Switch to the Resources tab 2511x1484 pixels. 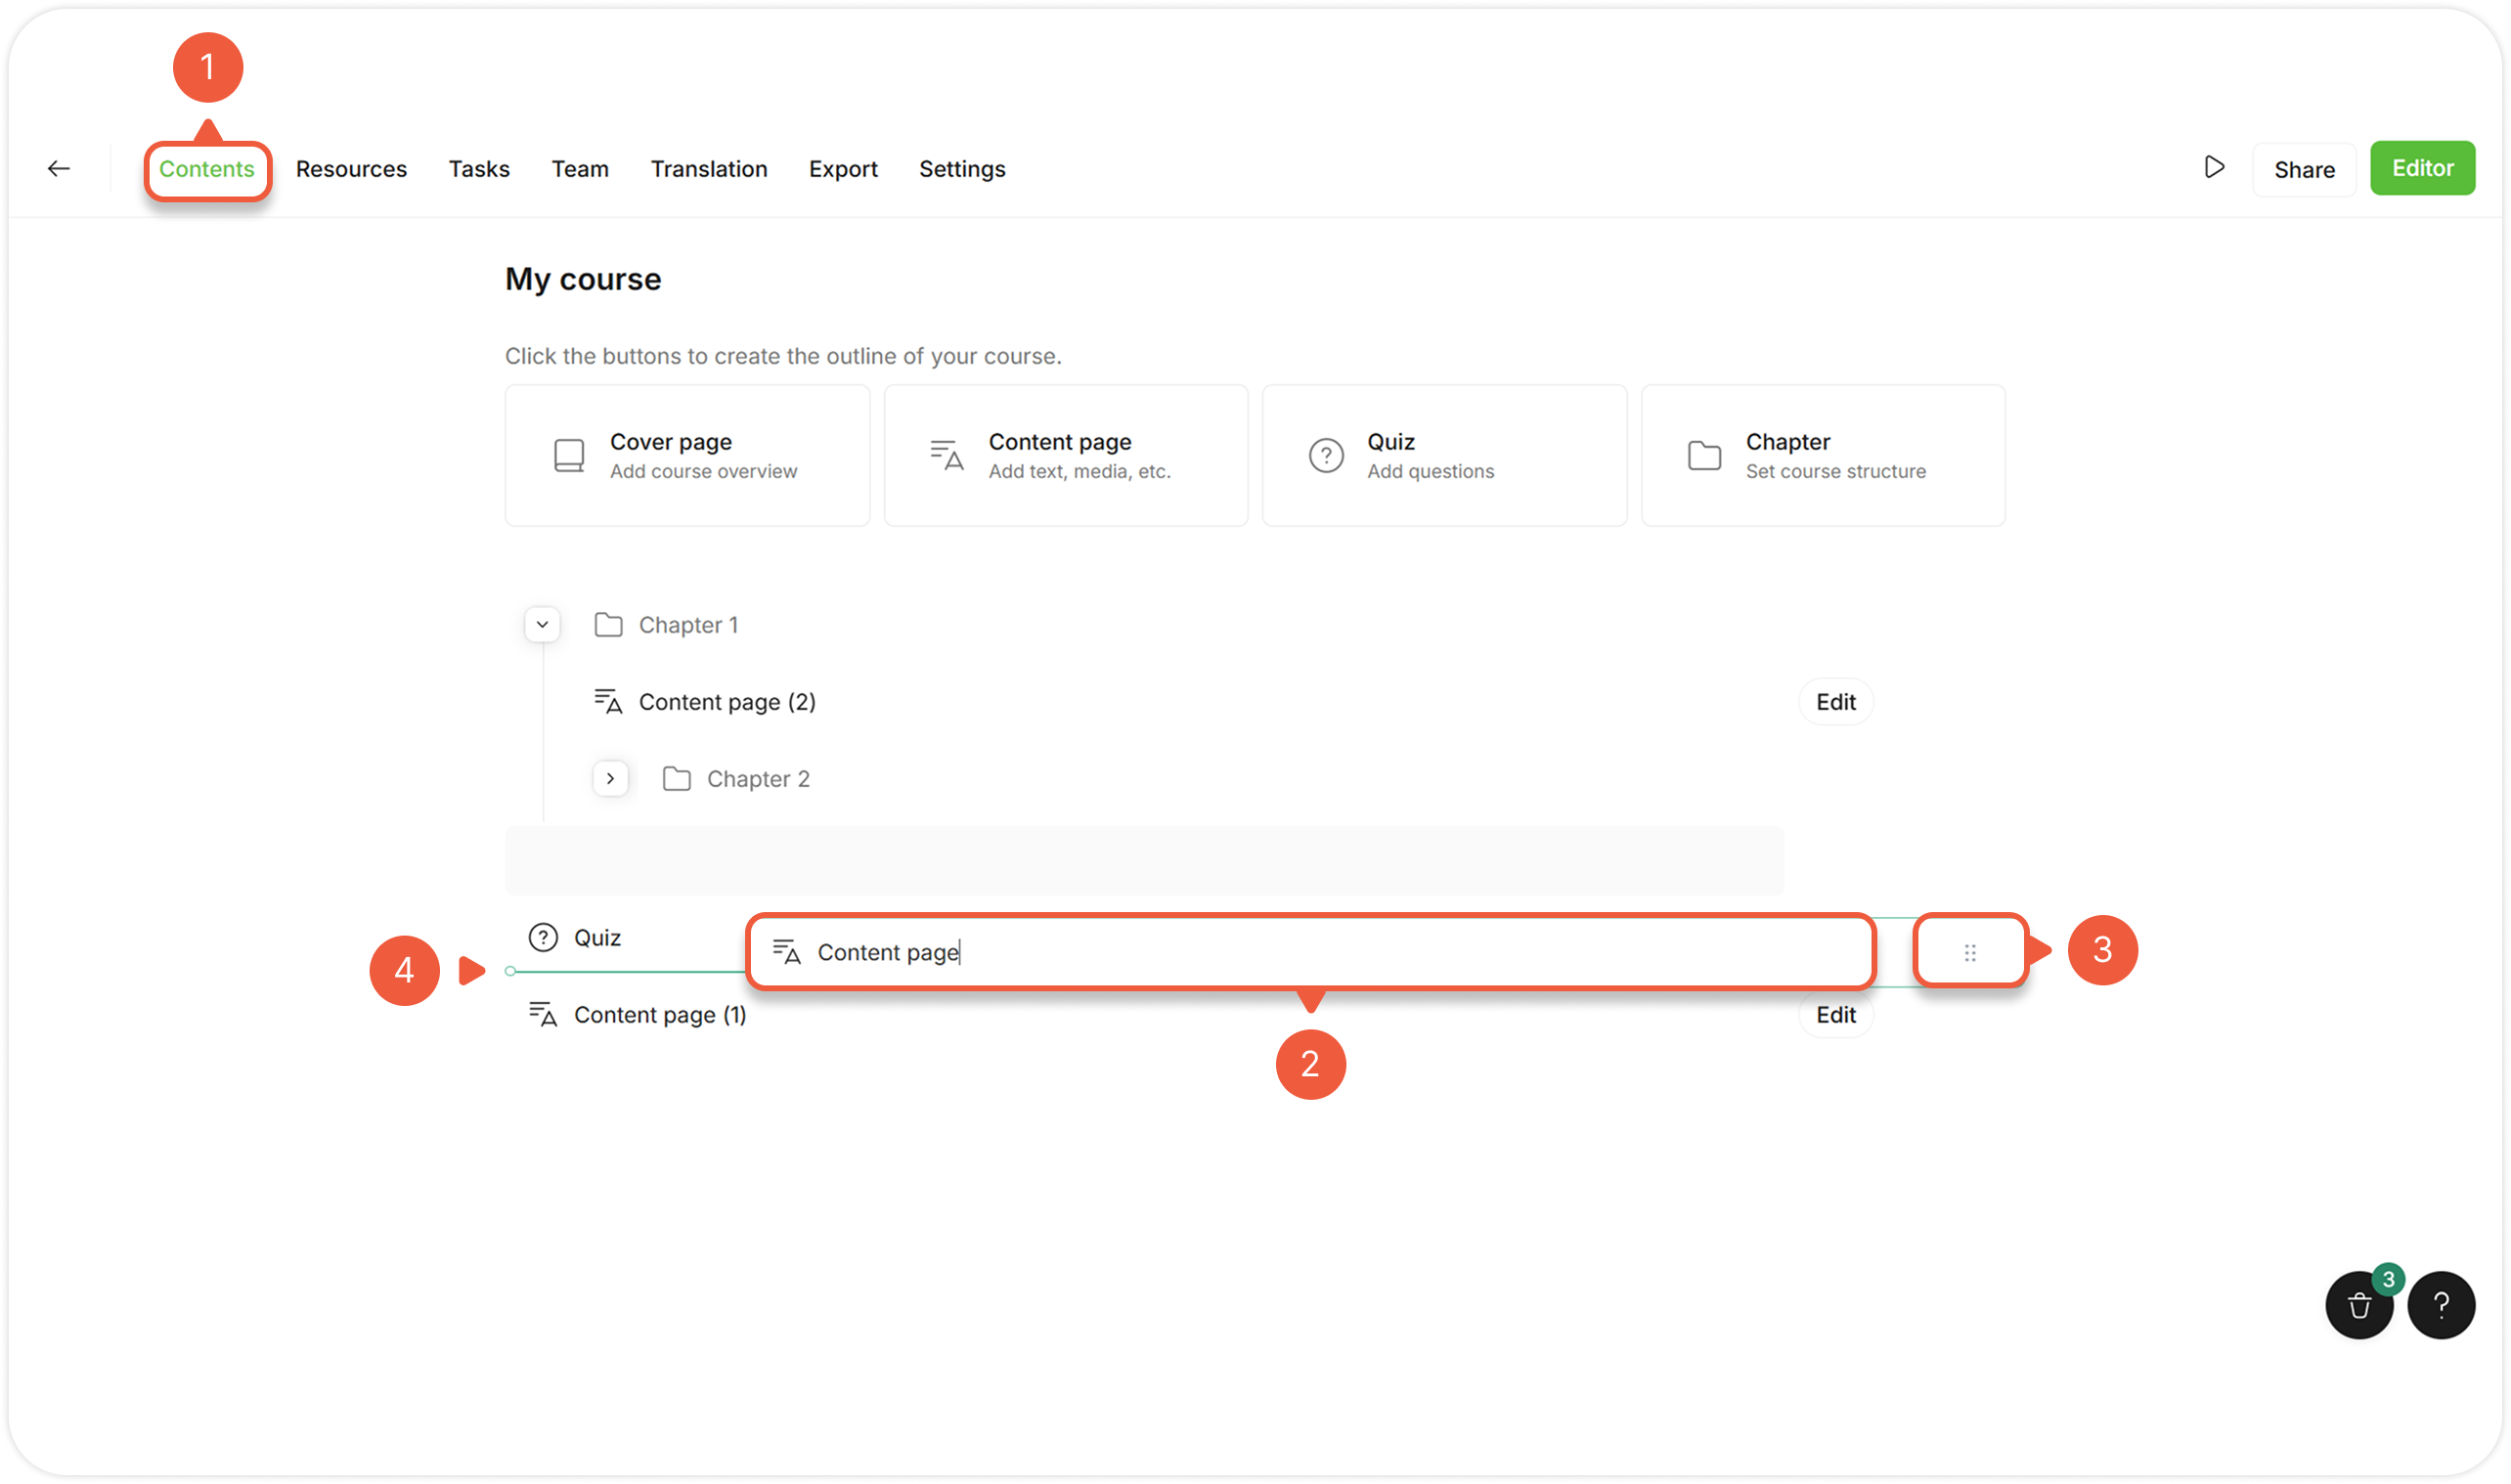[351, 169]
